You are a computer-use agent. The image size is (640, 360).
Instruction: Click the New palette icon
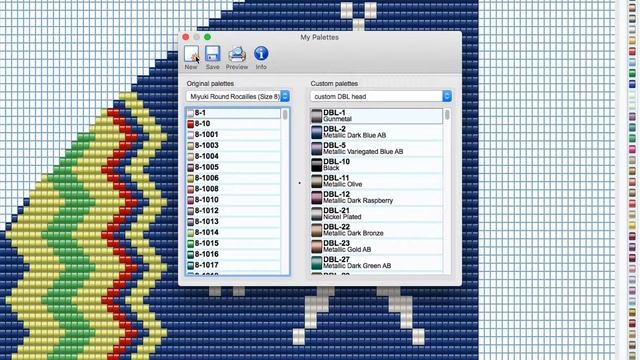(x=191, y=54)
